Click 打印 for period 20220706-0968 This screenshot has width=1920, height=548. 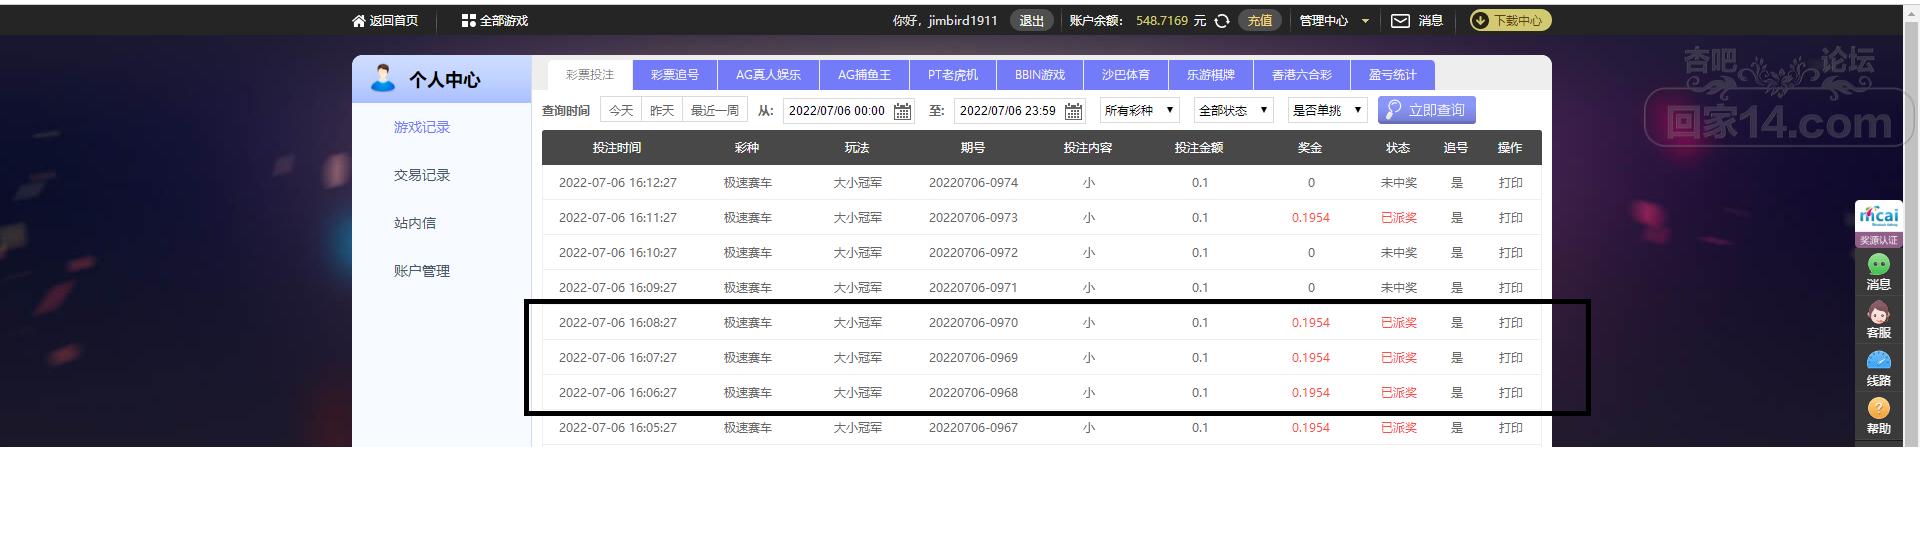tap(1511, 393)
